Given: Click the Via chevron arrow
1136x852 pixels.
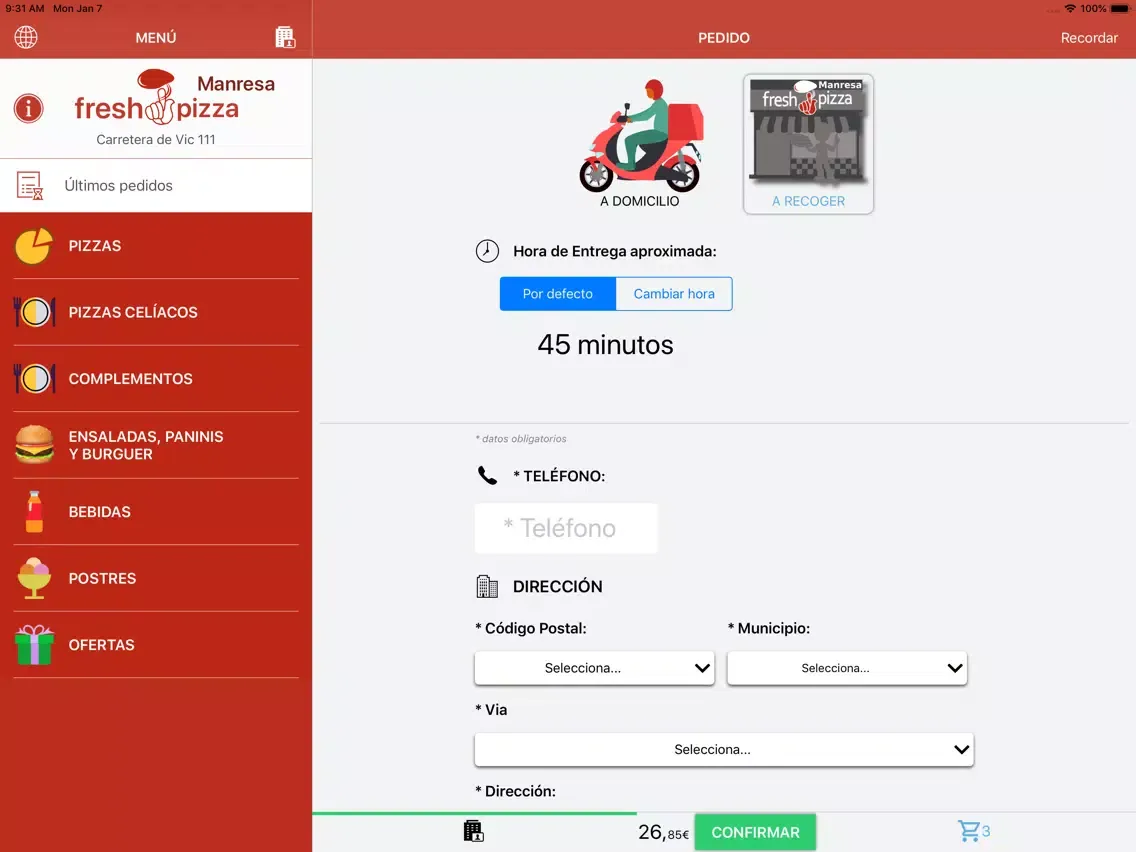Looking at the screenshot, I should 961,750.
